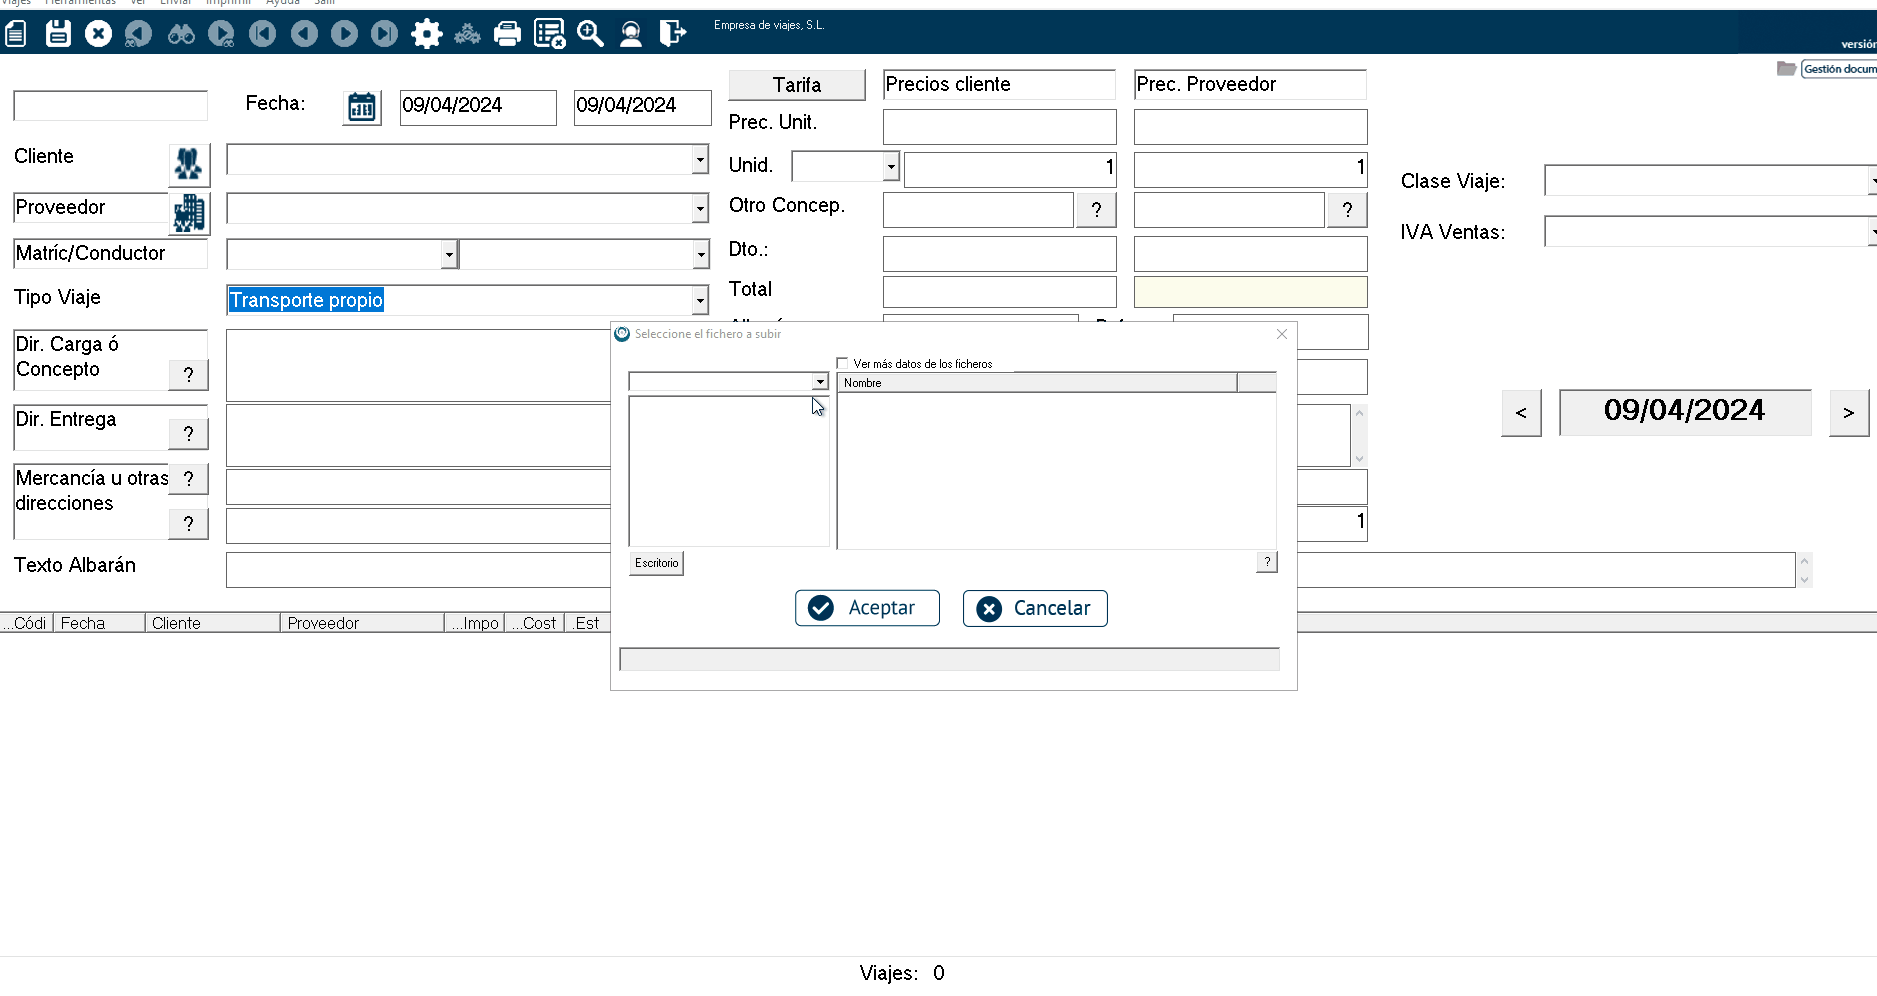Click the Fecha column header

tap(98, 623)
